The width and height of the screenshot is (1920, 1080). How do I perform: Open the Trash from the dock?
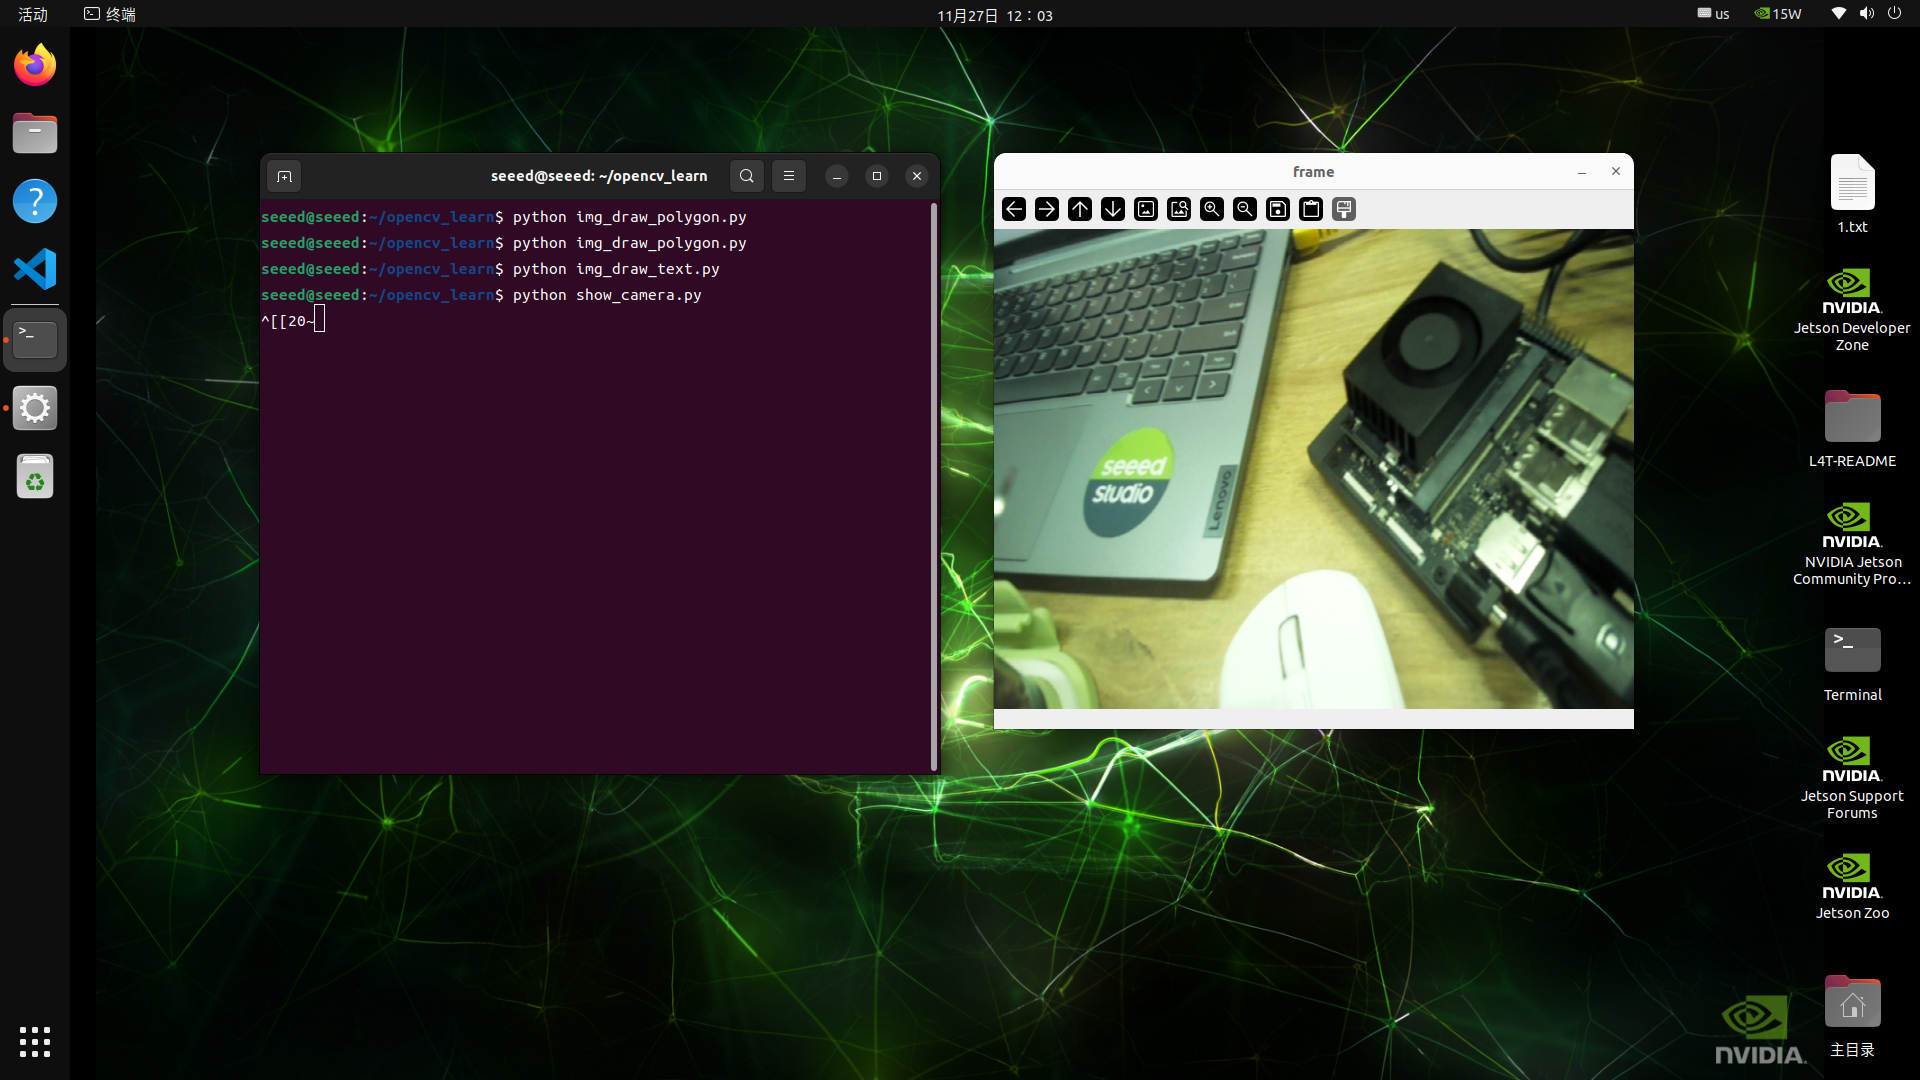click(35, 476)
